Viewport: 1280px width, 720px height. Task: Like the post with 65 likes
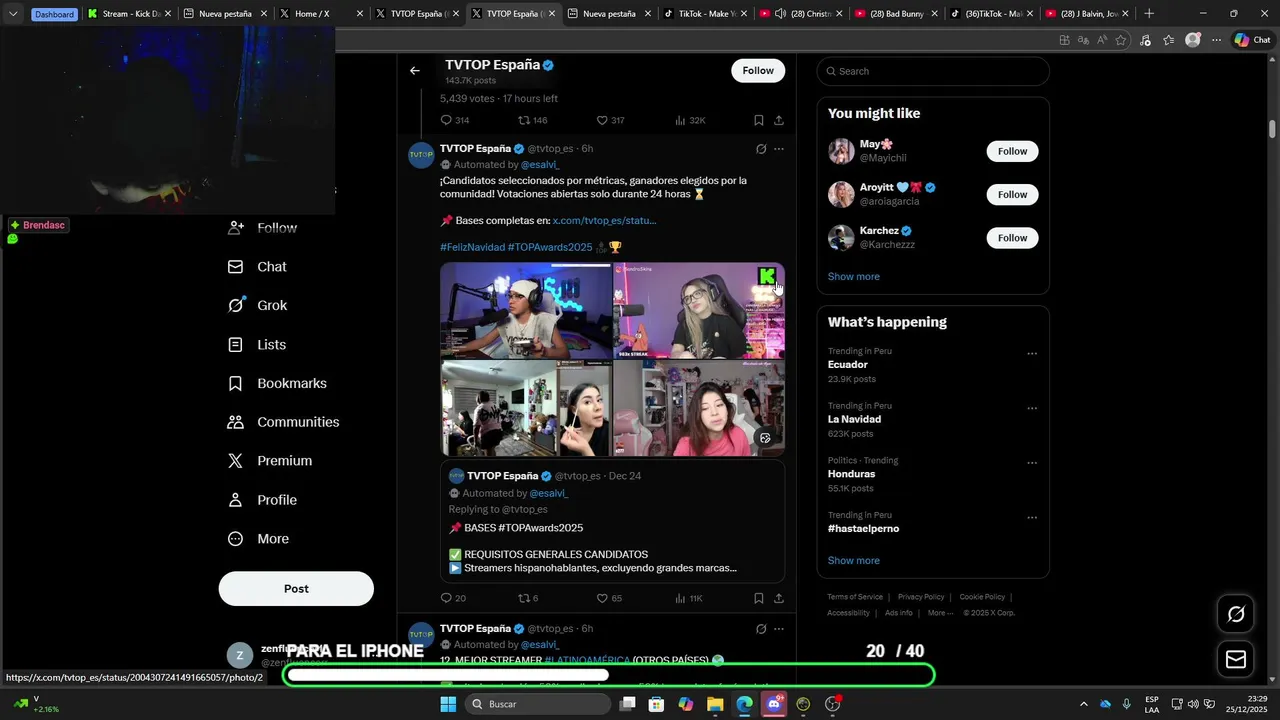click(609, 598)
